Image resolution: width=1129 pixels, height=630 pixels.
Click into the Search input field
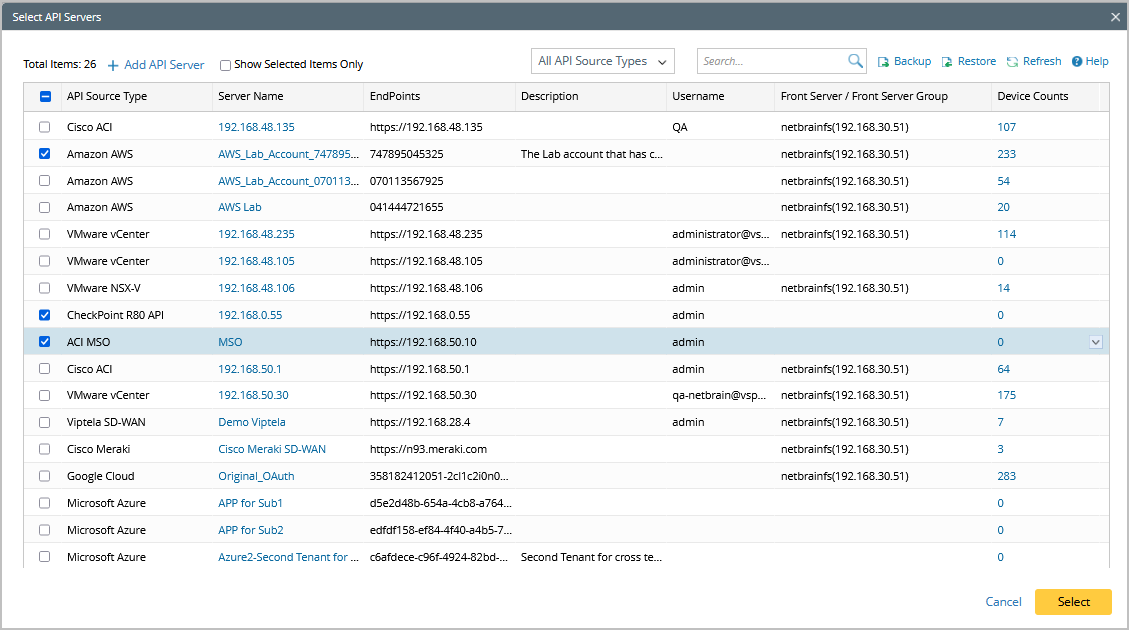pos(770,61)
